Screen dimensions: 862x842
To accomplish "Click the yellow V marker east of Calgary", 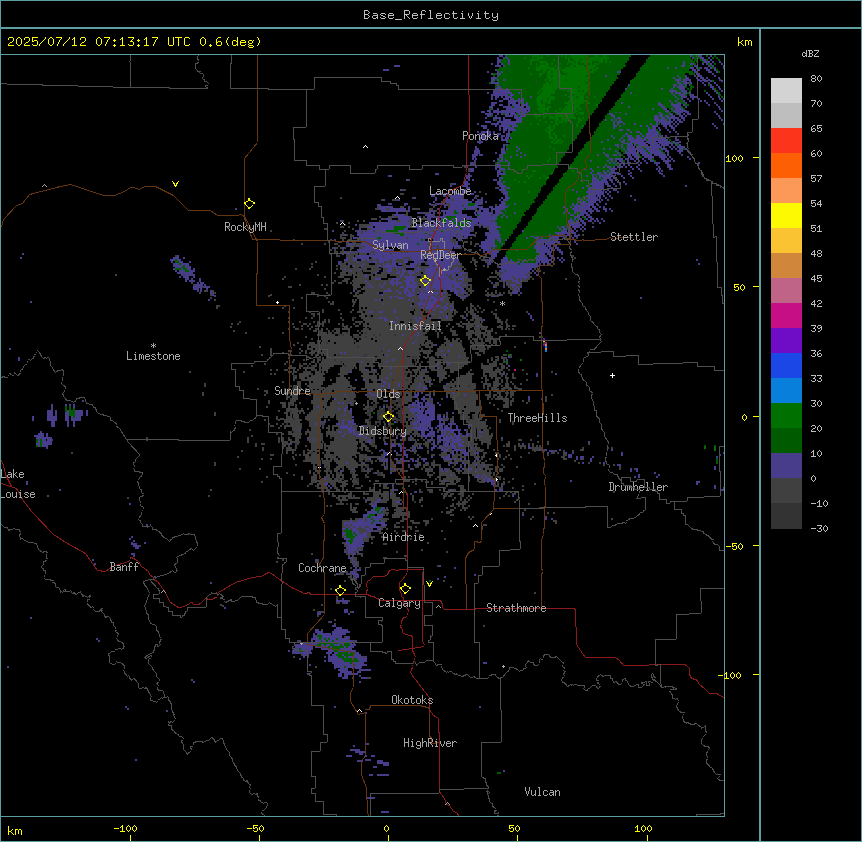I will [x=429, y=584].
